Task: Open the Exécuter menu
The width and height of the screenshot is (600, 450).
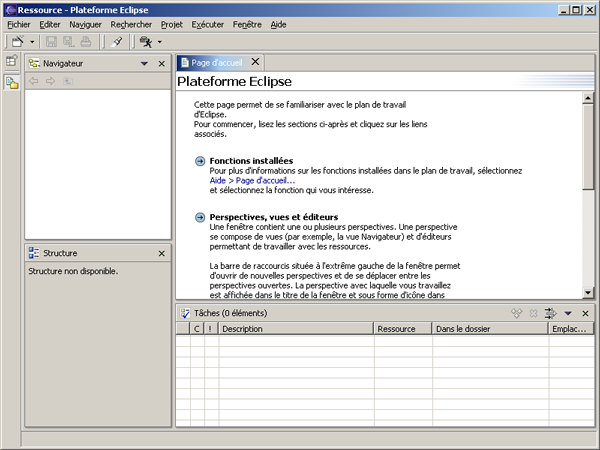Action: tap(207, 23)
